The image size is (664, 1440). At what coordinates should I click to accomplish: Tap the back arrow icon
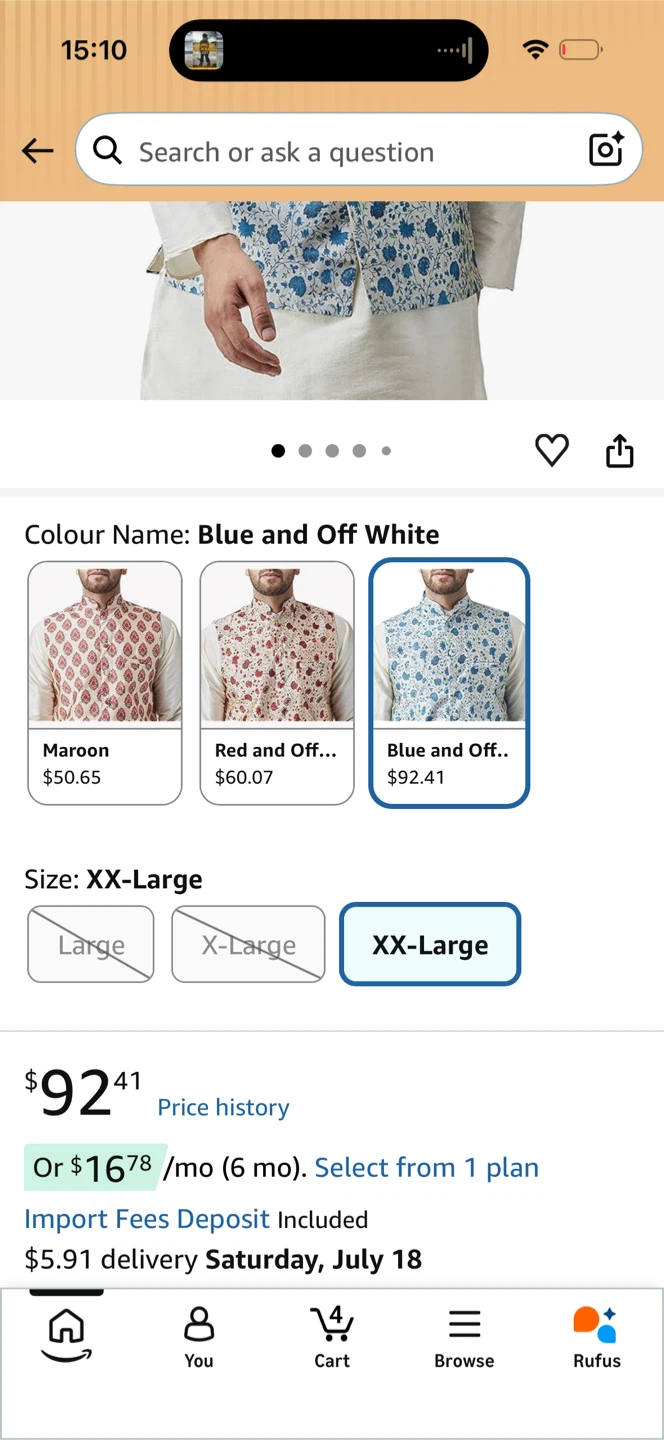coord(38,151)
